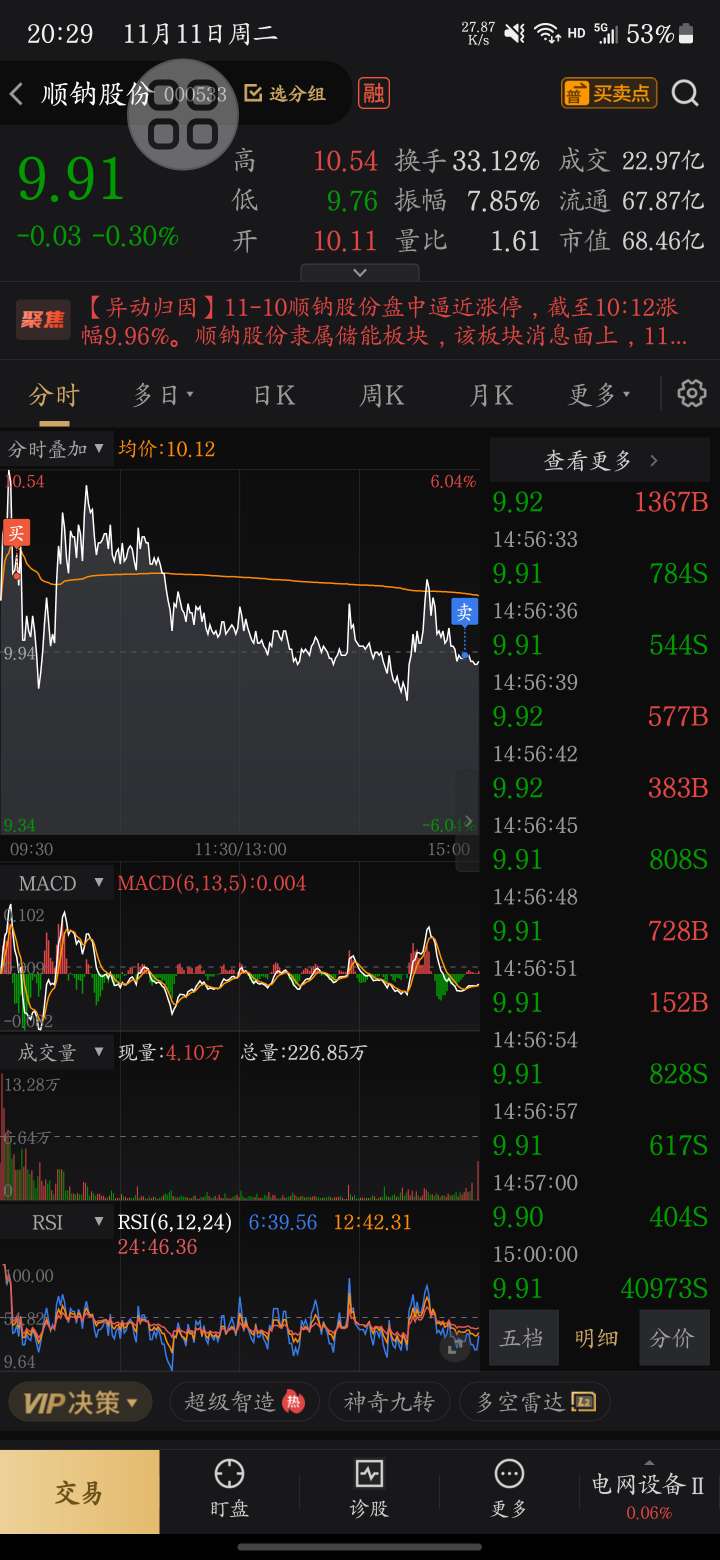Open the 更多 chart period dropdown

[x=600, y=395]
